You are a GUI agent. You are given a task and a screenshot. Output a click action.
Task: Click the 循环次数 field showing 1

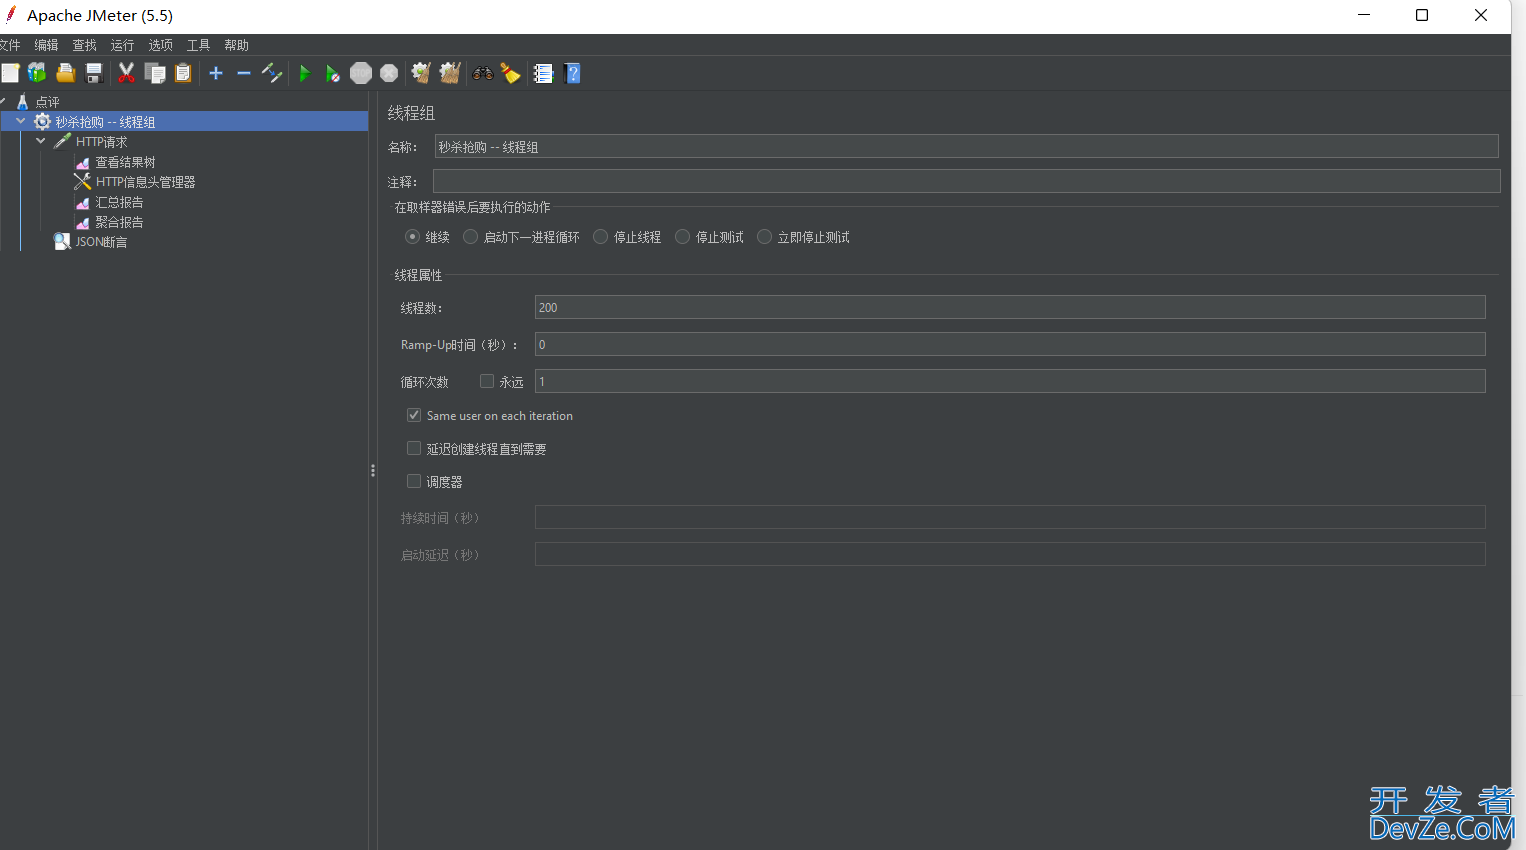pyautogui.click(x=1010, y=381)
